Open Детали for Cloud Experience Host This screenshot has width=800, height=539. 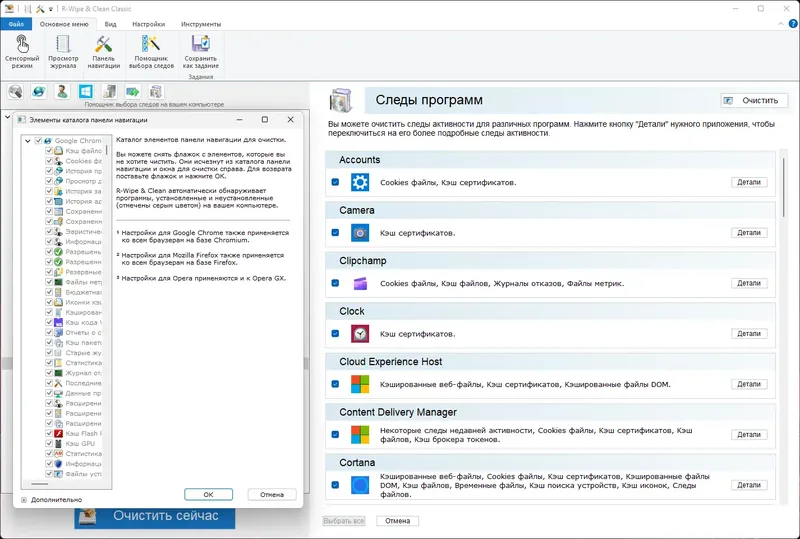tap(749, 384)
